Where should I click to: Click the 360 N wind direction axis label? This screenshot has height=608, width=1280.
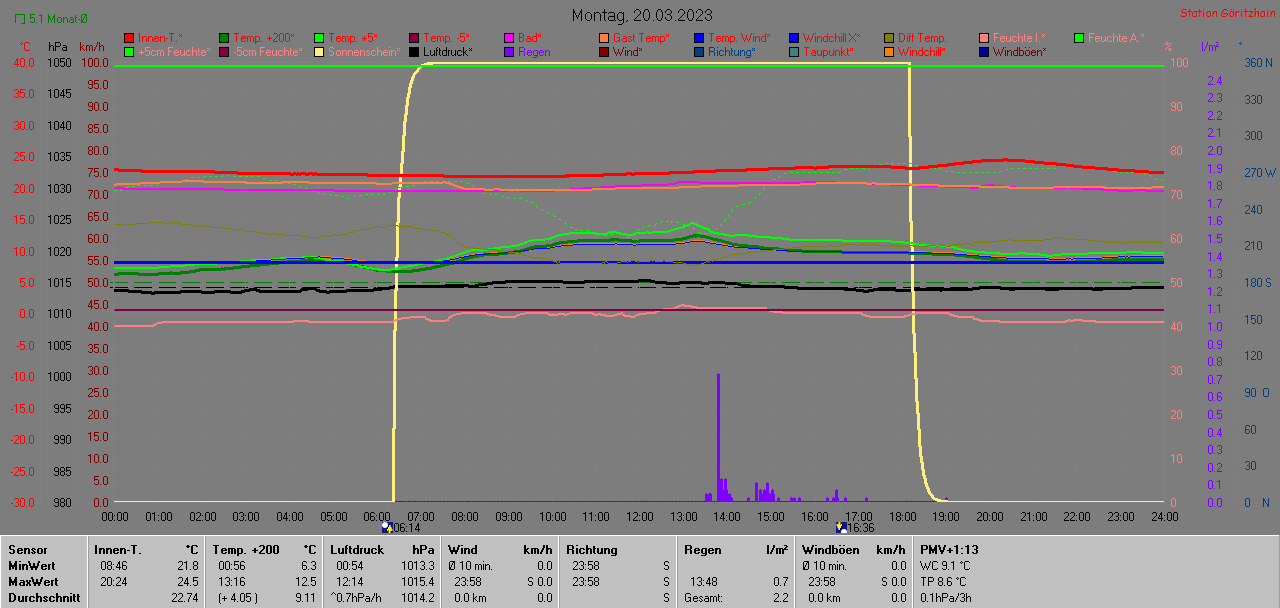pos(1257,62)
